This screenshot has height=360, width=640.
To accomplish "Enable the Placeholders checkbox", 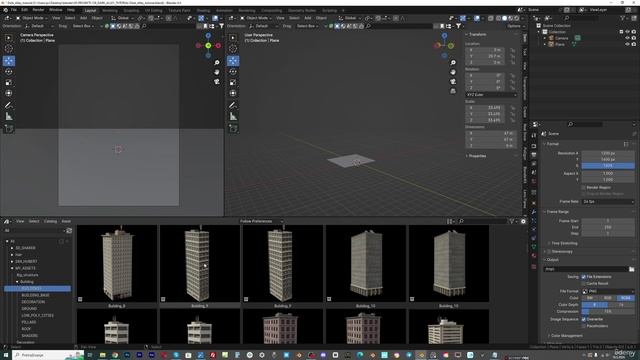I will [x=584, y=326].
